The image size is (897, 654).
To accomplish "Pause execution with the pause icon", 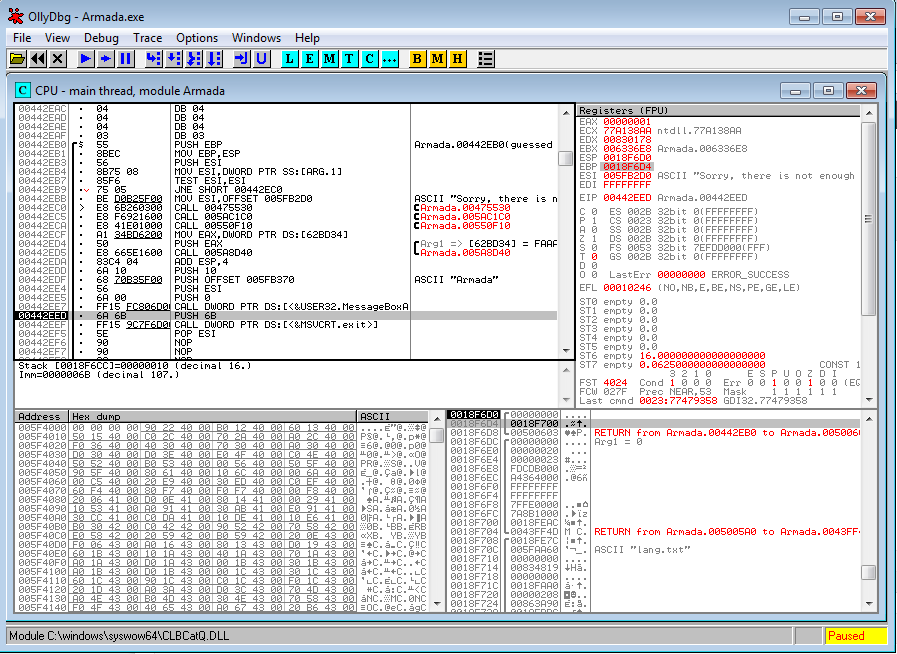I will point(126,59).
